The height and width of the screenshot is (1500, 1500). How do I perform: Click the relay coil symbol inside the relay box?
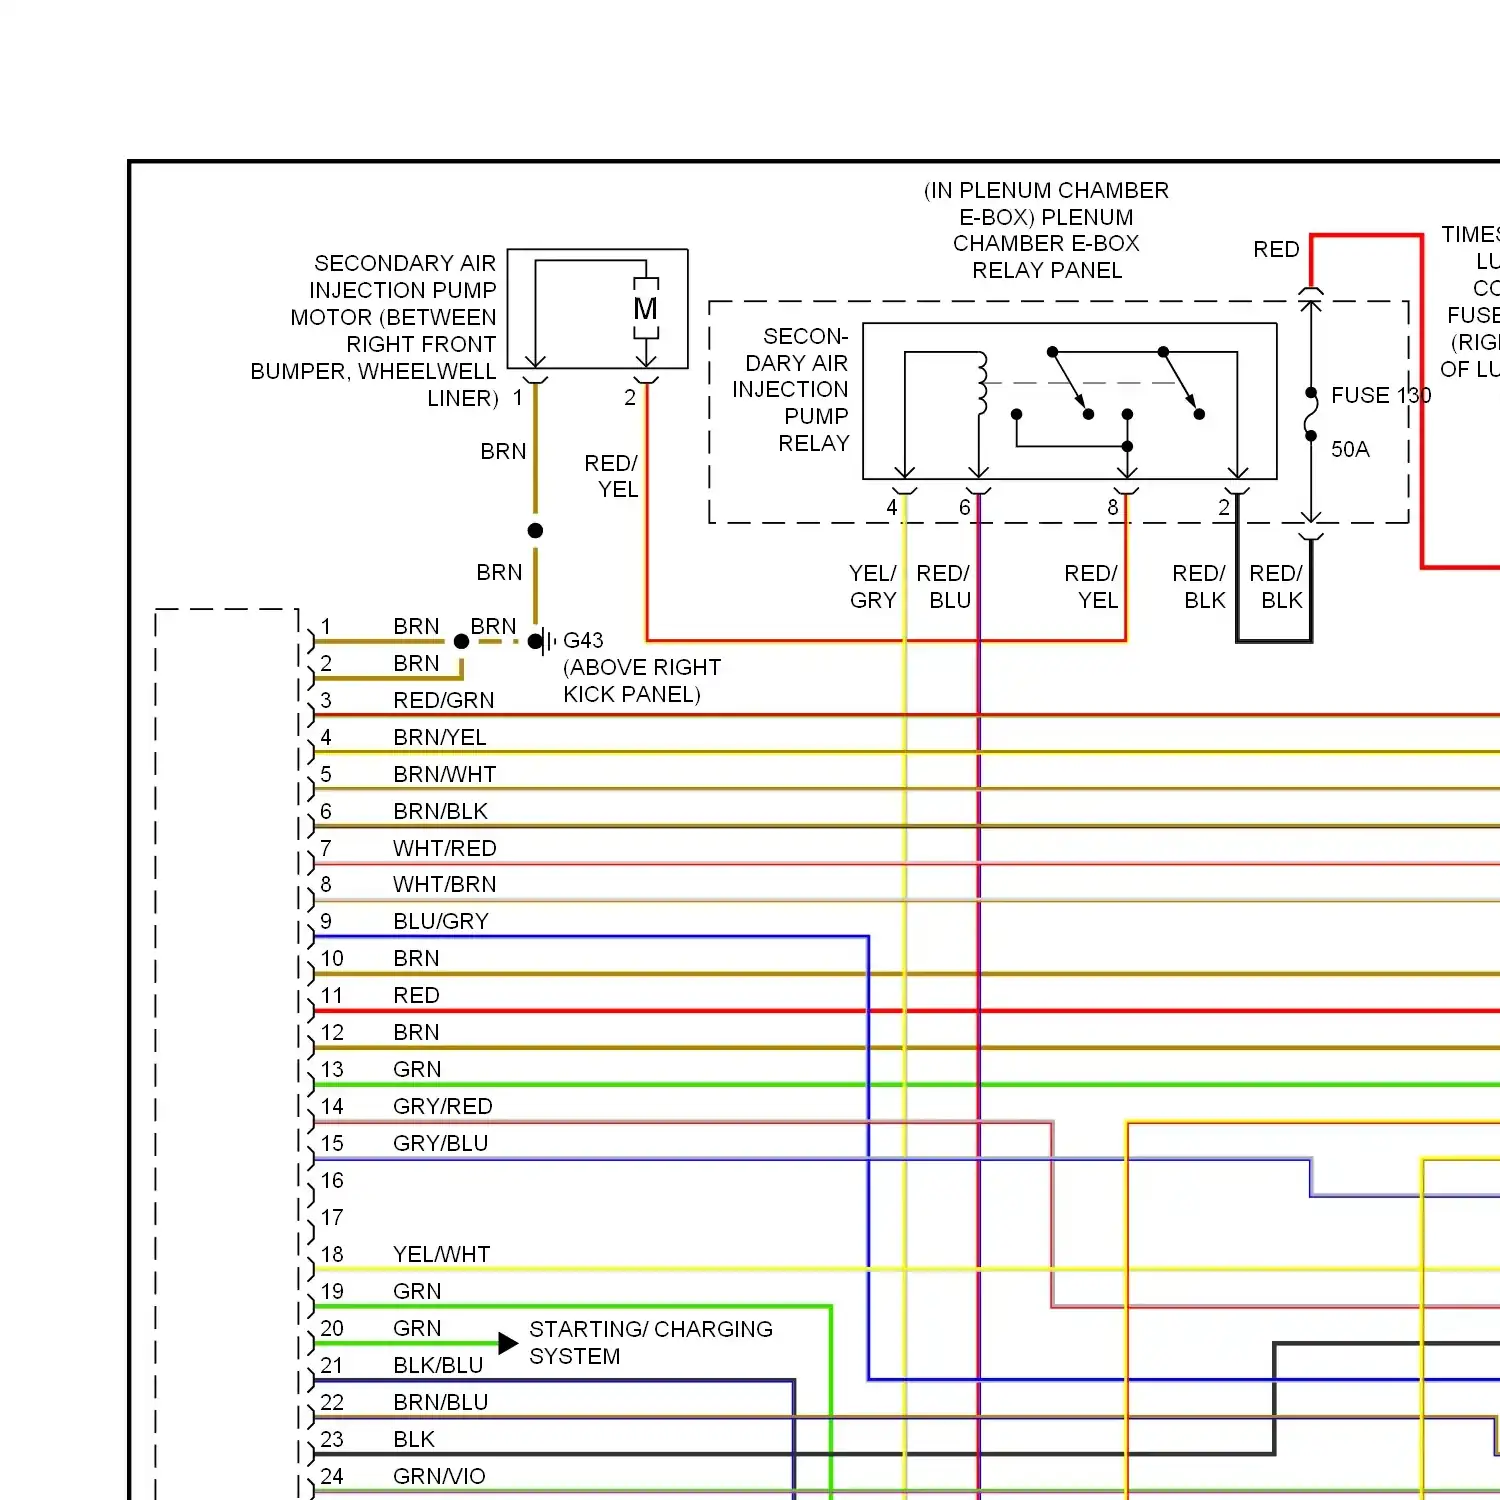click(x=982, y=384)
